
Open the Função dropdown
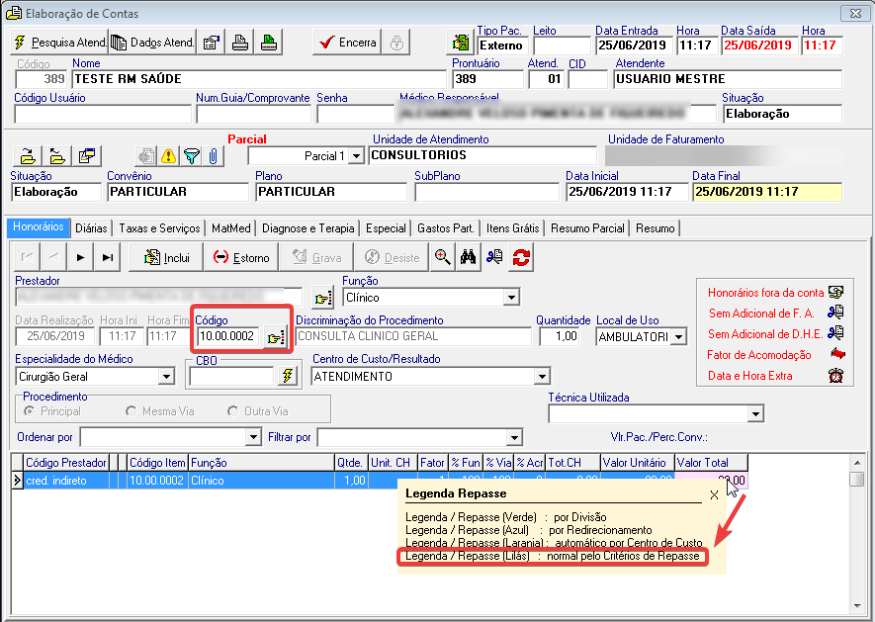[x=511, y=298]
